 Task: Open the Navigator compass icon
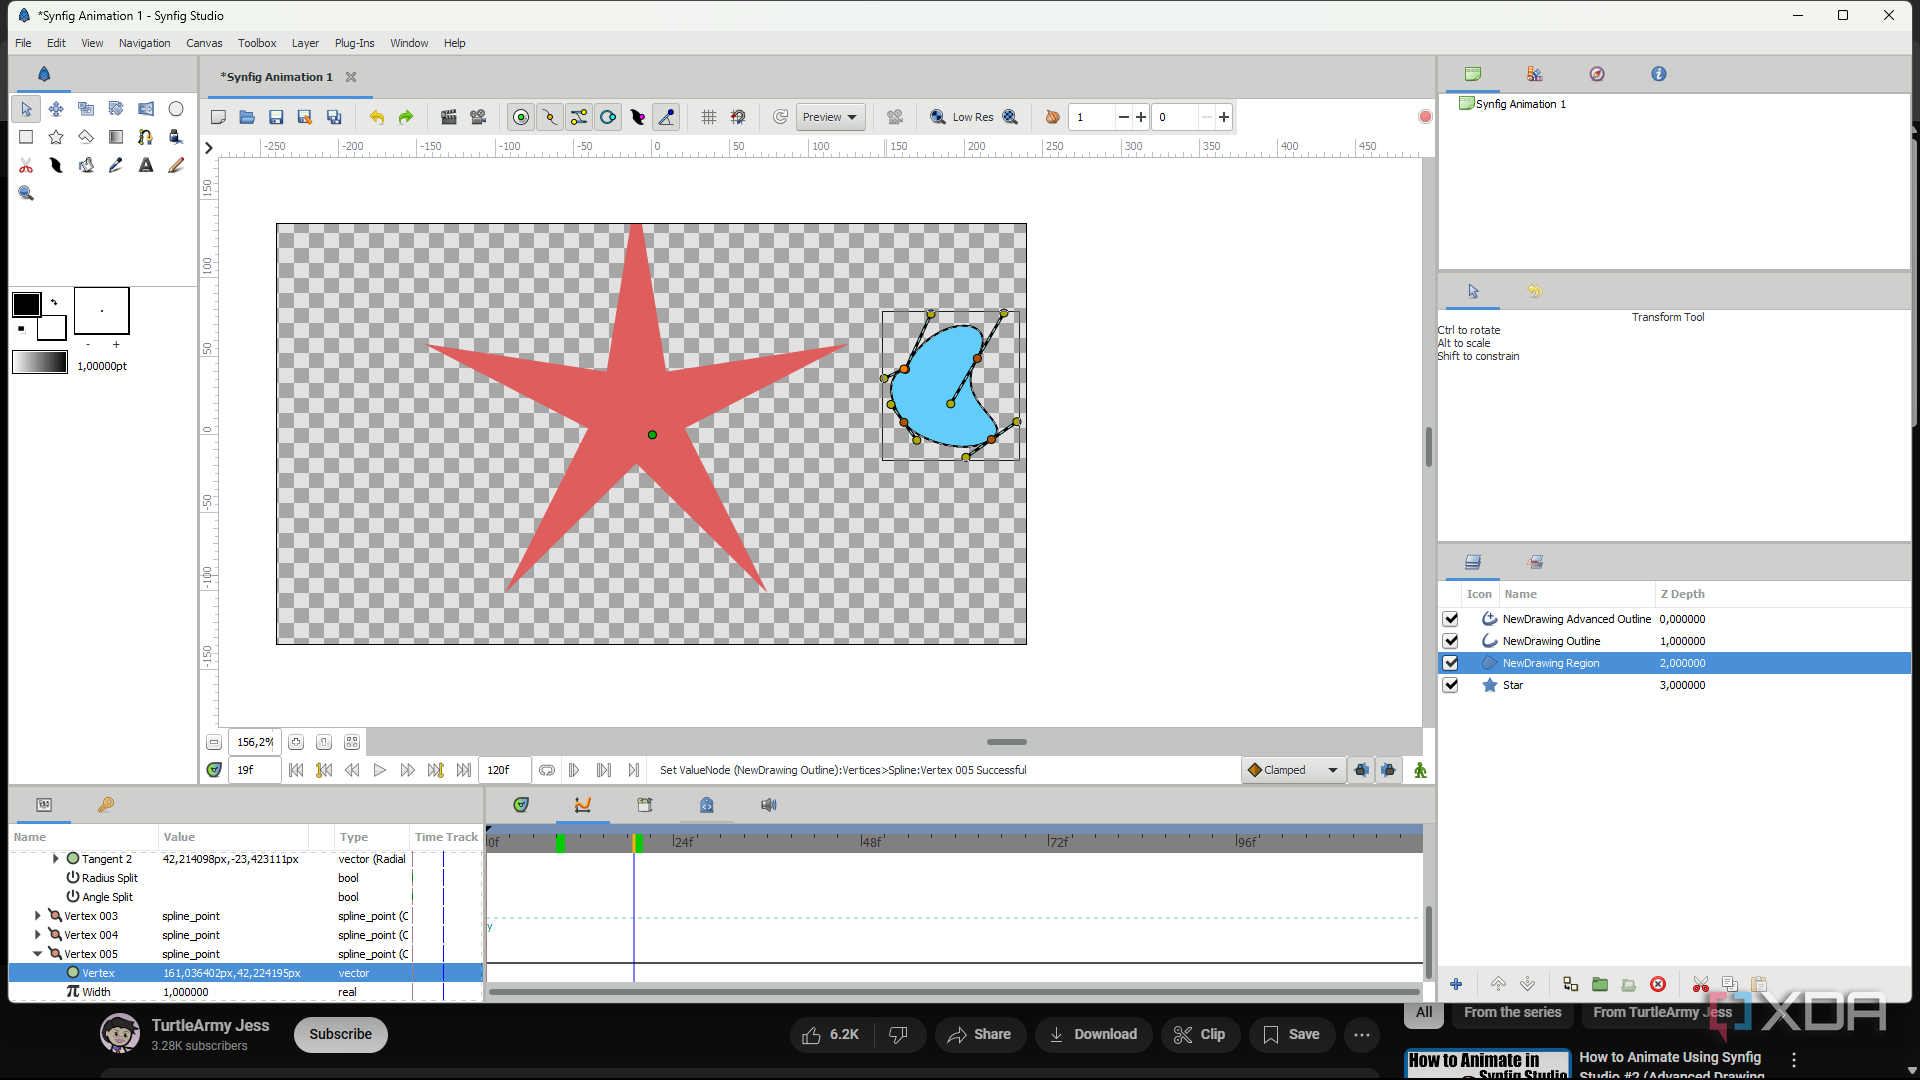1597,74
